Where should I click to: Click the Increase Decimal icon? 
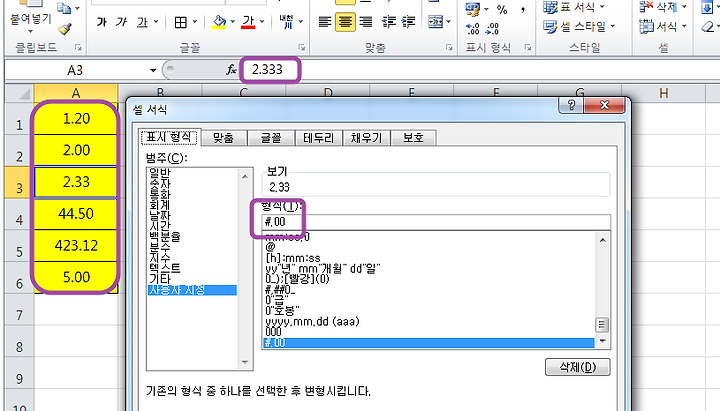(x=472, y=29)
